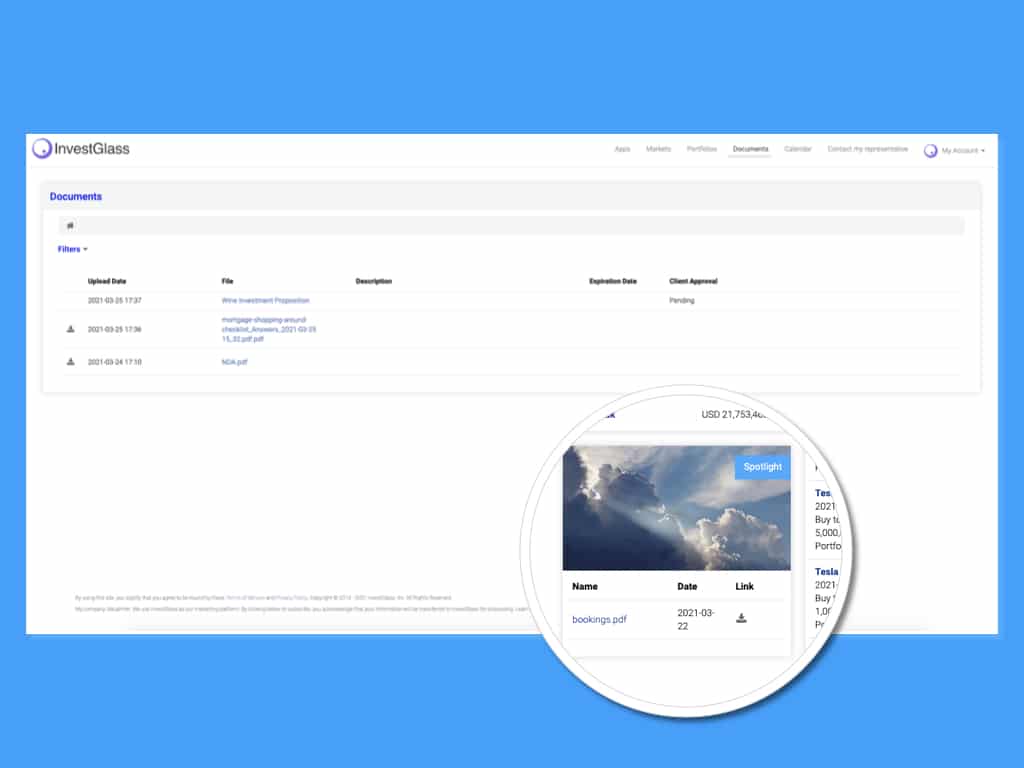Select the Documents navigation tab

tap(750, 150)
